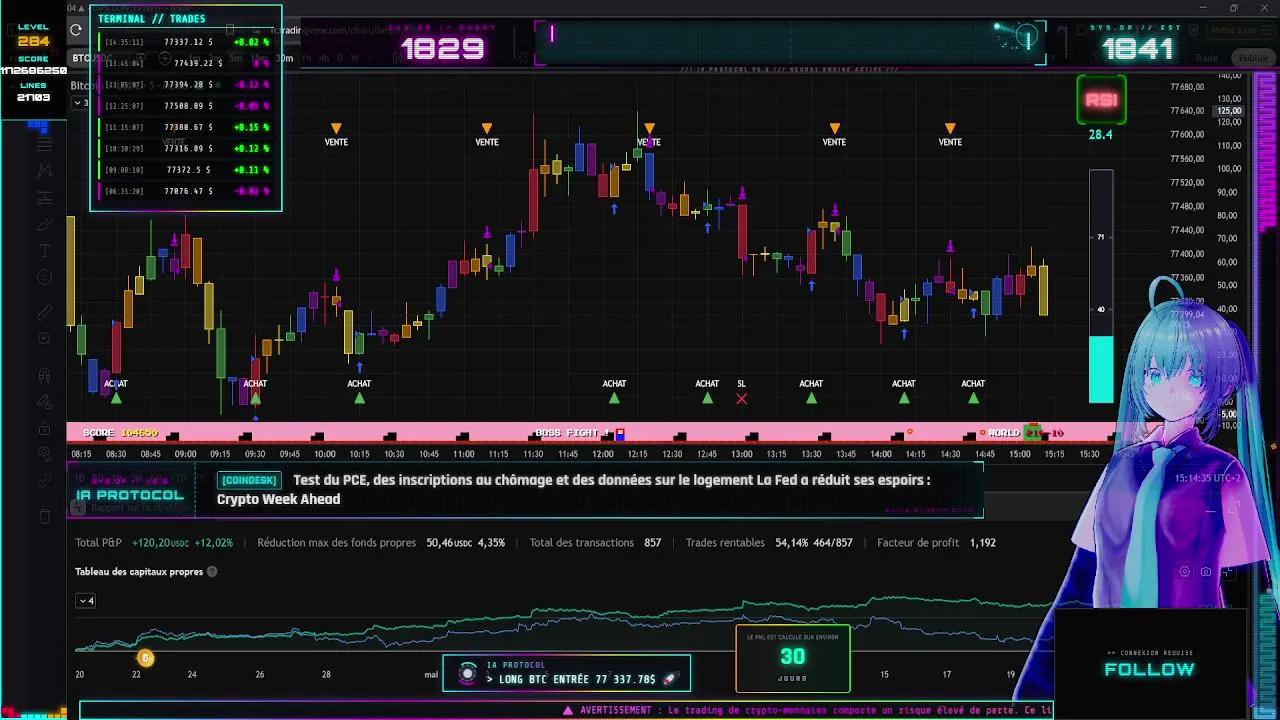Click the COINDESK news headline text

574,489
